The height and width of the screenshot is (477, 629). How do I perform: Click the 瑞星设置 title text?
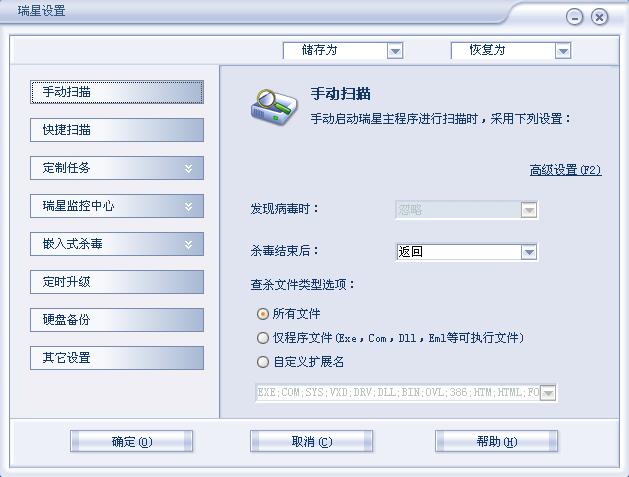tap(41, 11)
